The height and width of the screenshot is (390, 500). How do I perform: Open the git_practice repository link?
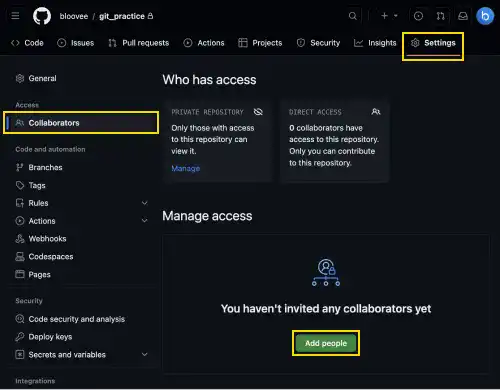click(x=122, y=16)
